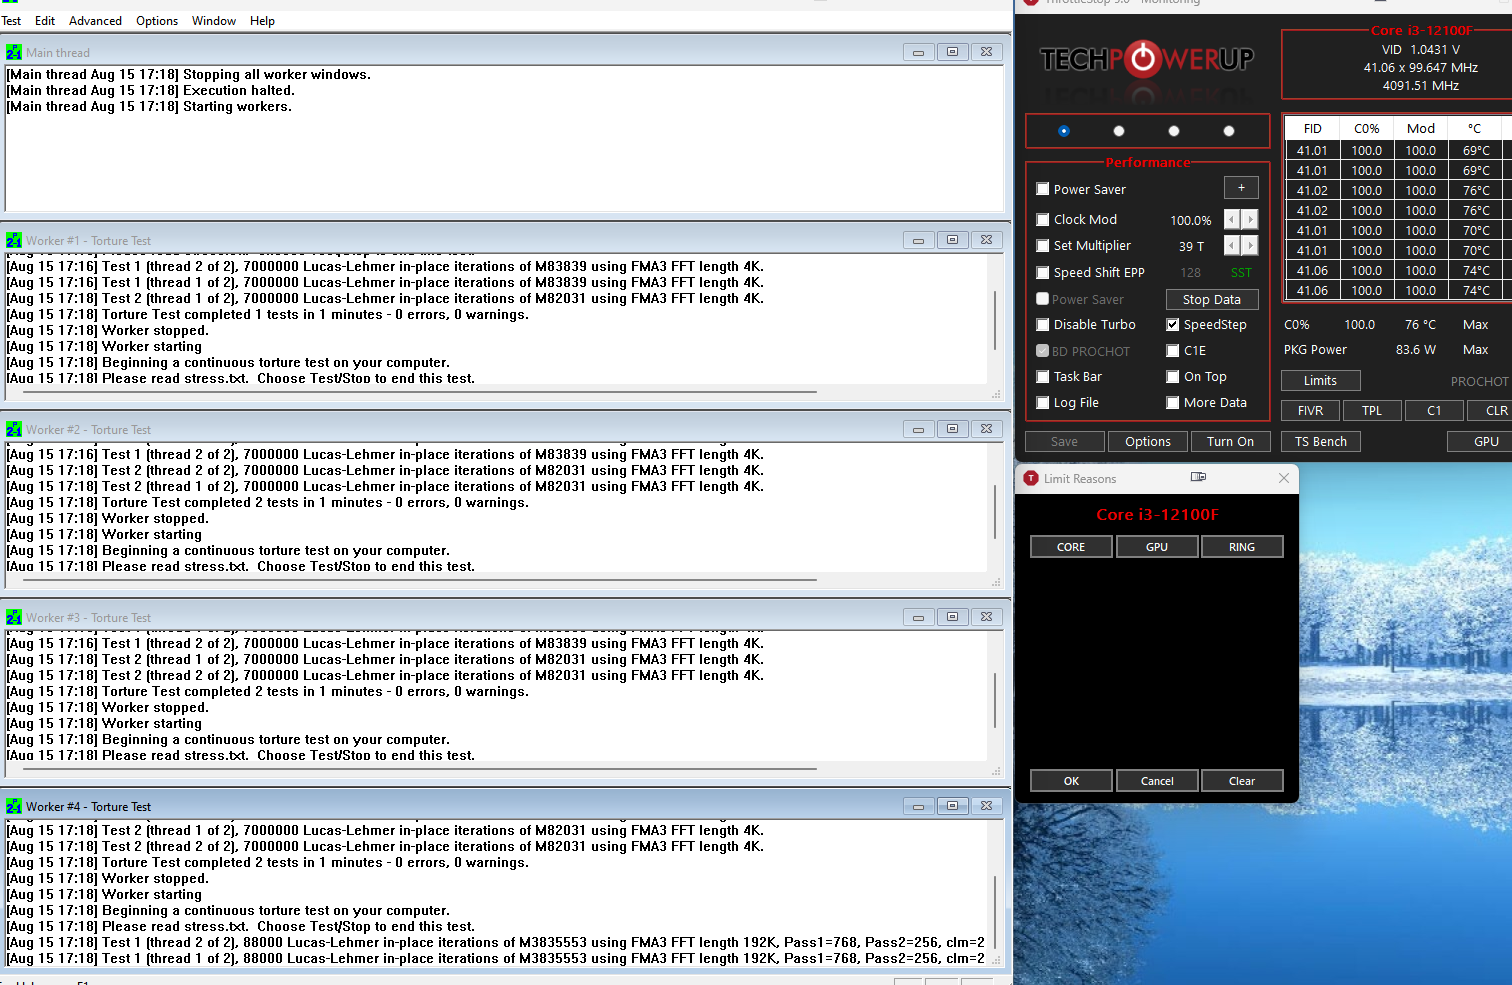Screen dimensions: 1512x985
Task: Click the Worker #1 window icon
Action: click(14, 240)
